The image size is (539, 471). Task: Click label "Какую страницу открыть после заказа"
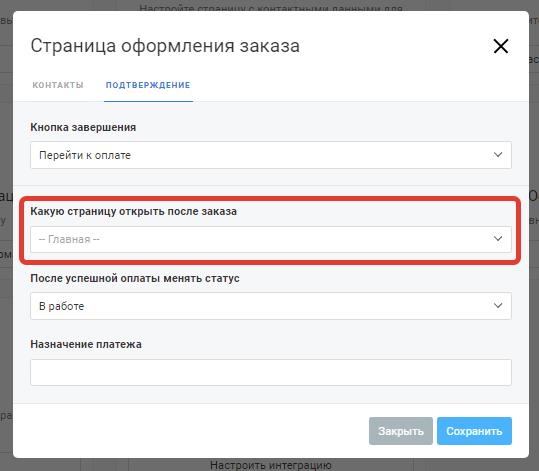[133, 211]
